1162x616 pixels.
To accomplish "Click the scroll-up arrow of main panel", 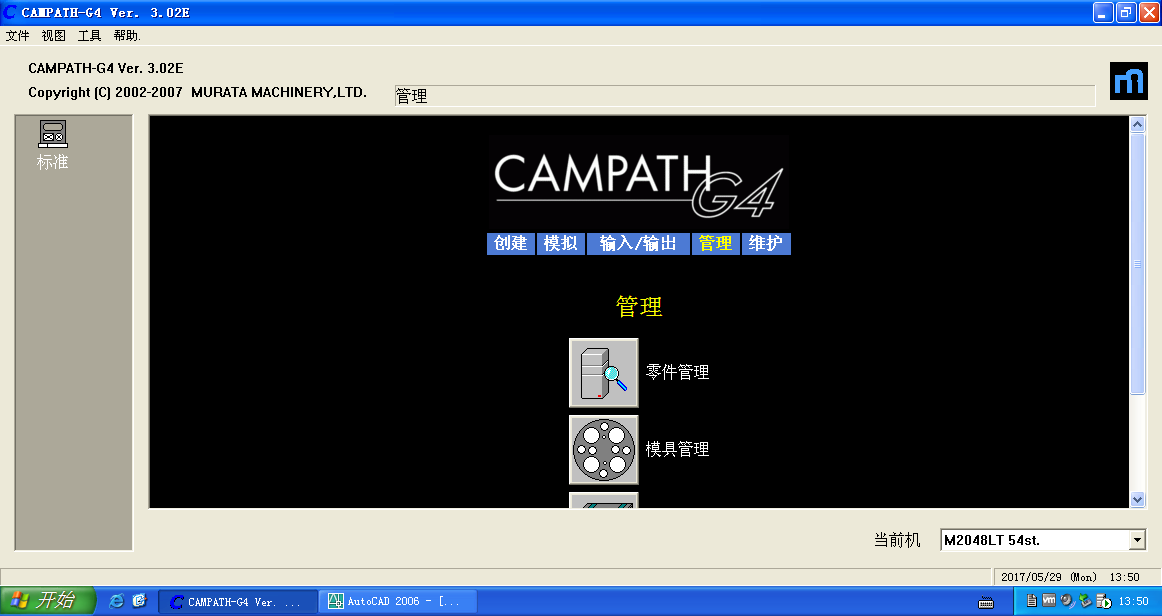I will [x=1138, y=125].
